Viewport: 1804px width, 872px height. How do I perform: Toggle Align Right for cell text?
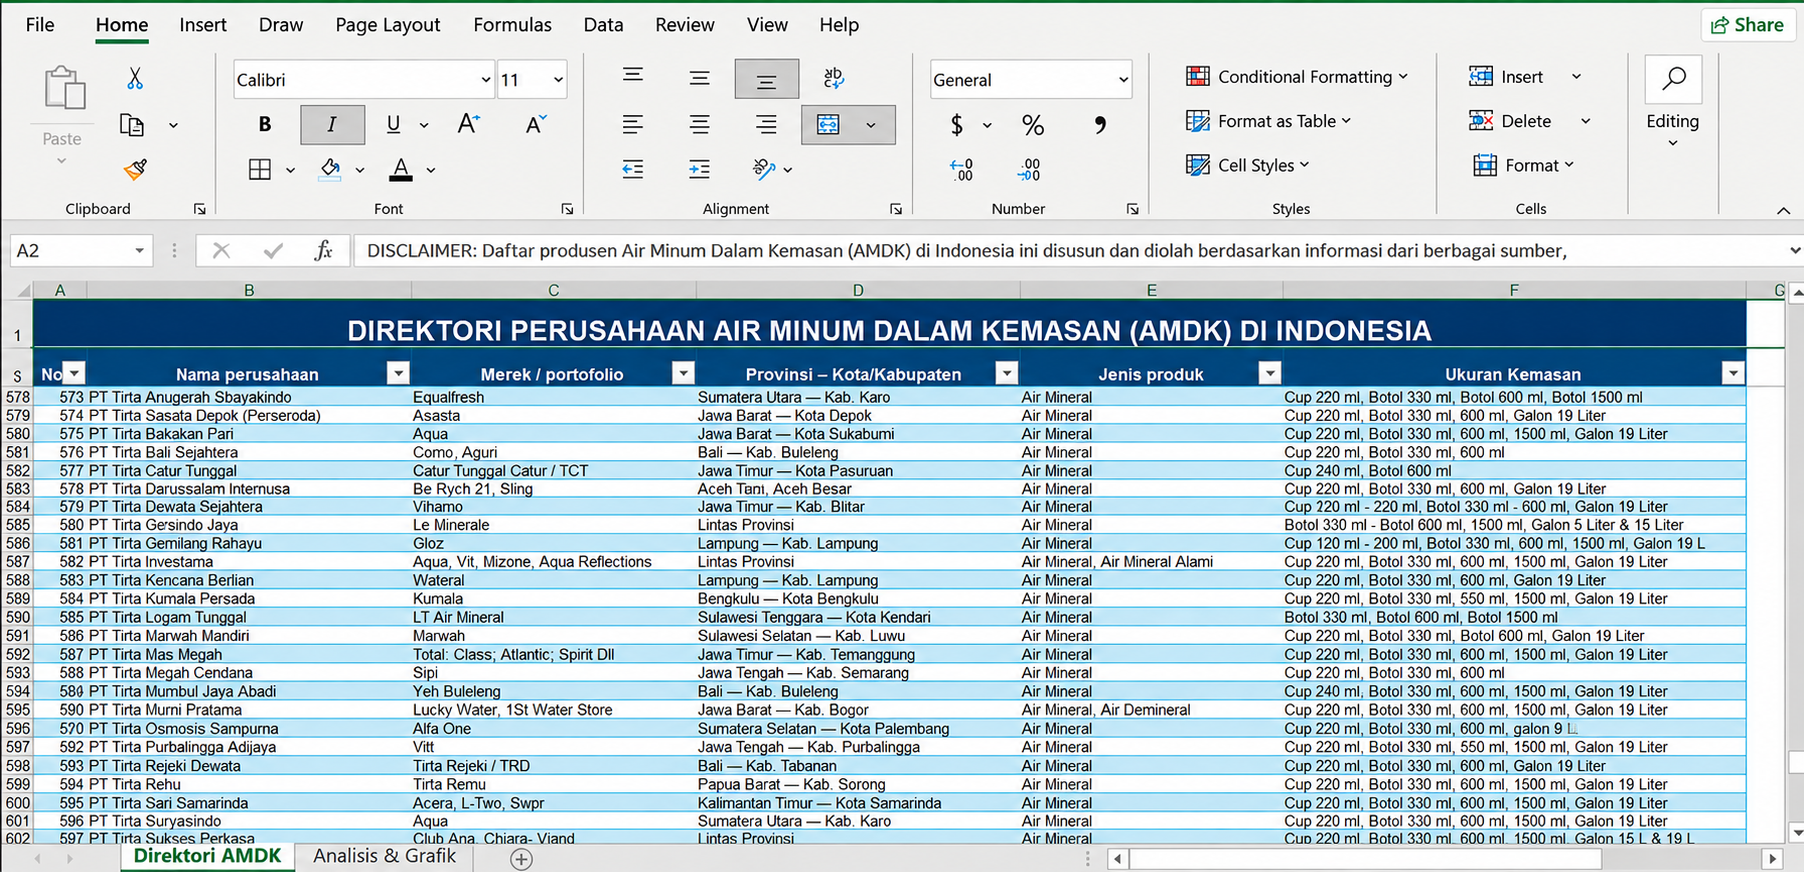(x=766, y=125)
